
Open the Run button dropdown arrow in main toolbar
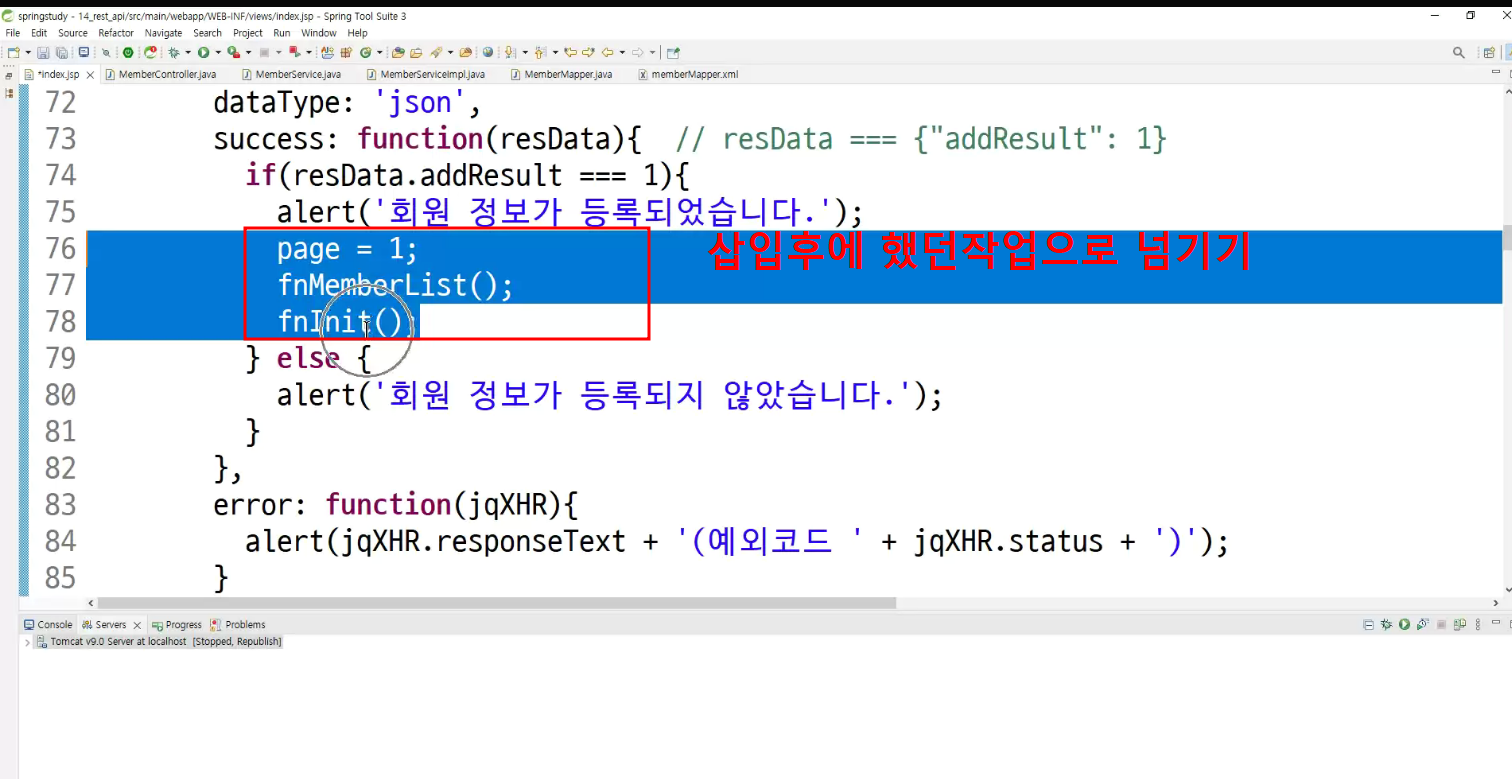pyautogui.click(x=217, y=53)
